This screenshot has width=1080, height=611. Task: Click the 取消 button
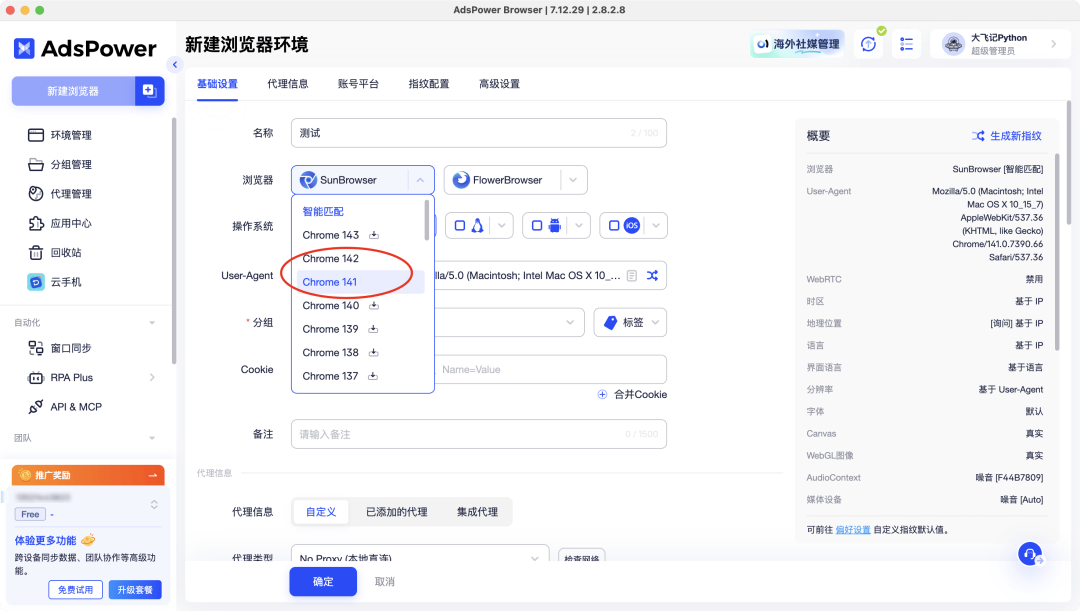pyautogui.click(x=384, y=582)
